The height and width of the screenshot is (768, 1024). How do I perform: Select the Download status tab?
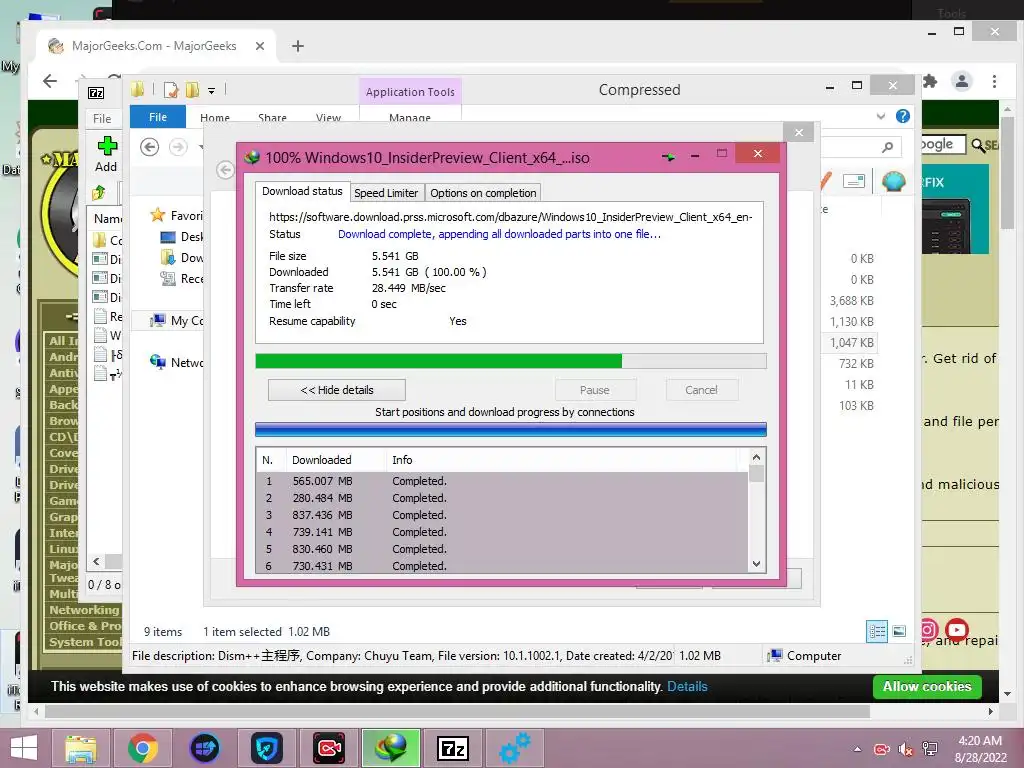coord(302,191)
